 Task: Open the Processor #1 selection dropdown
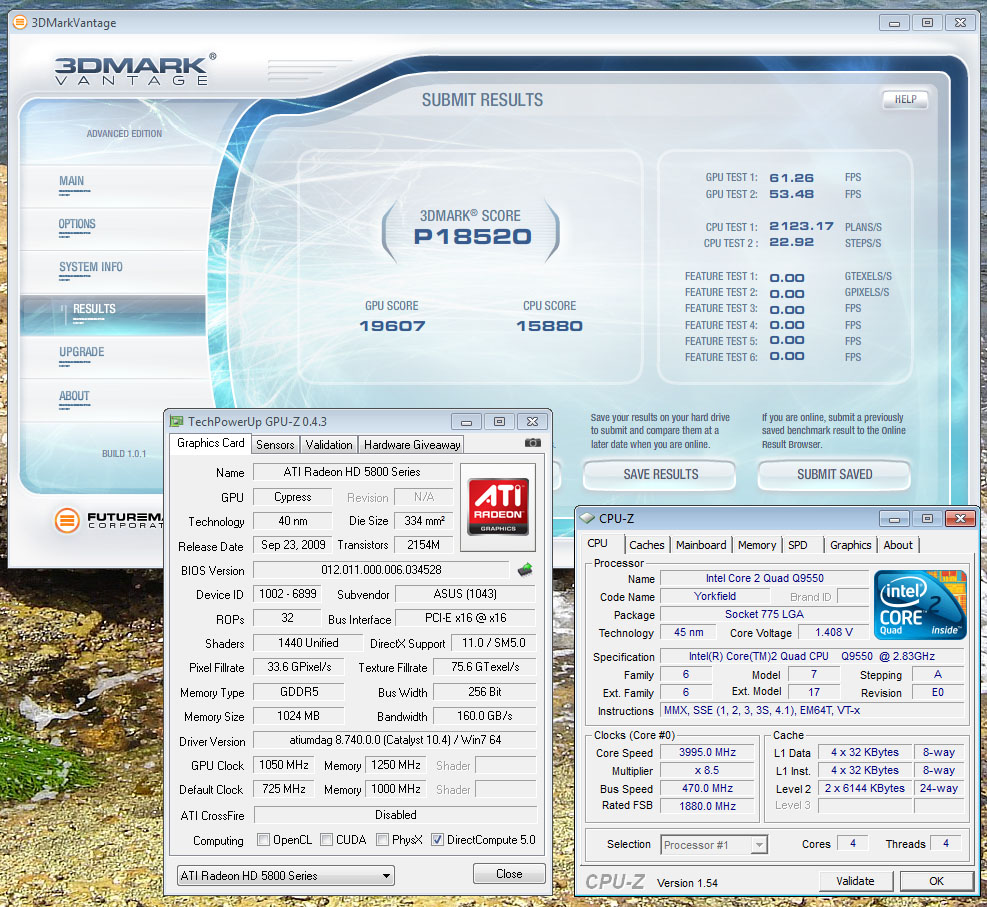(x=714, y=845)
